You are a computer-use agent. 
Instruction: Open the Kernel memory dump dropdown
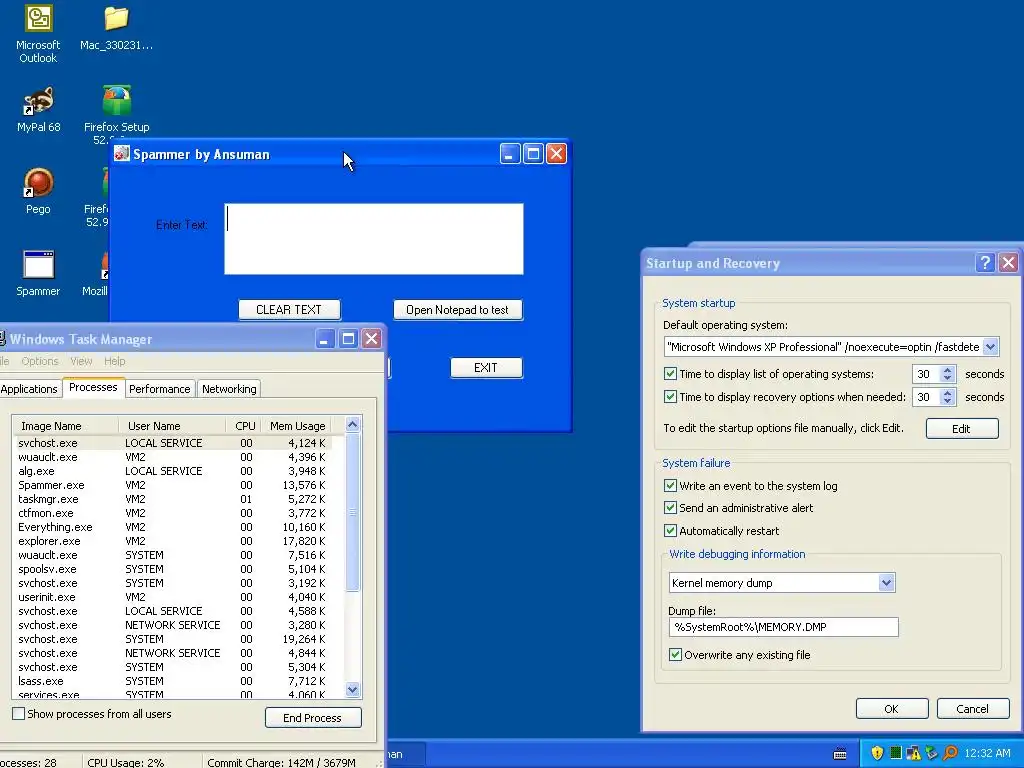[886, 583]
